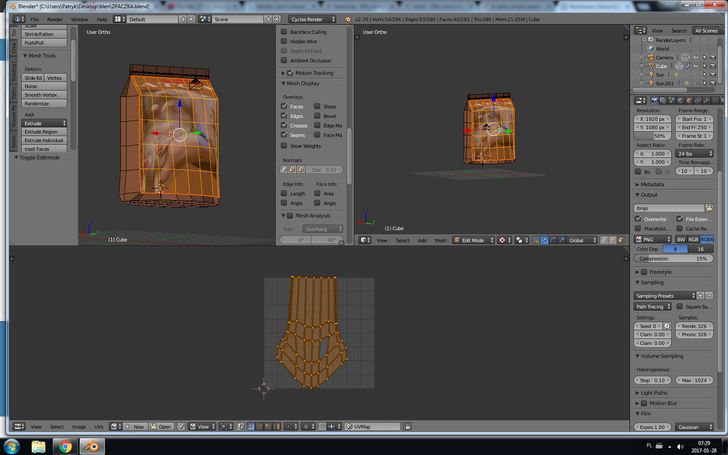This screenshot has width=728, height=455.
Task: Open the Sampling Presets dropdown
Action: [664, 296]
